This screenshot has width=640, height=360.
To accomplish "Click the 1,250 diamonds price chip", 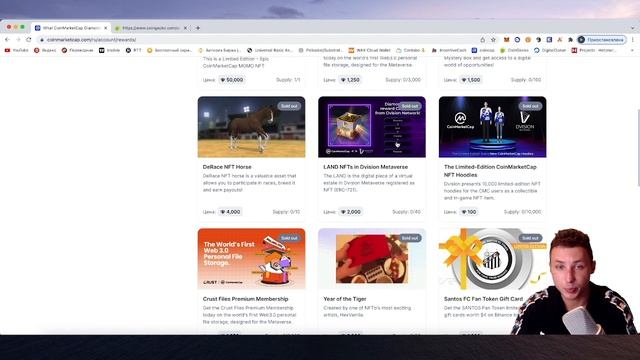I will tap(350, 80).
